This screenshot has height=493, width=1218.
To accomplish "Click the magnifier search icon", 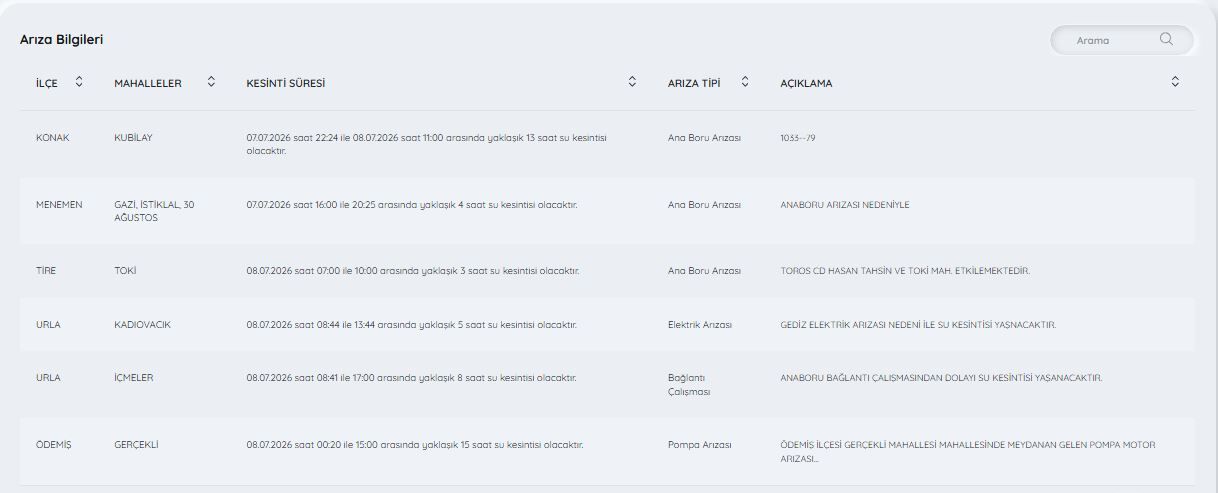I will (x=1166, y=40).
